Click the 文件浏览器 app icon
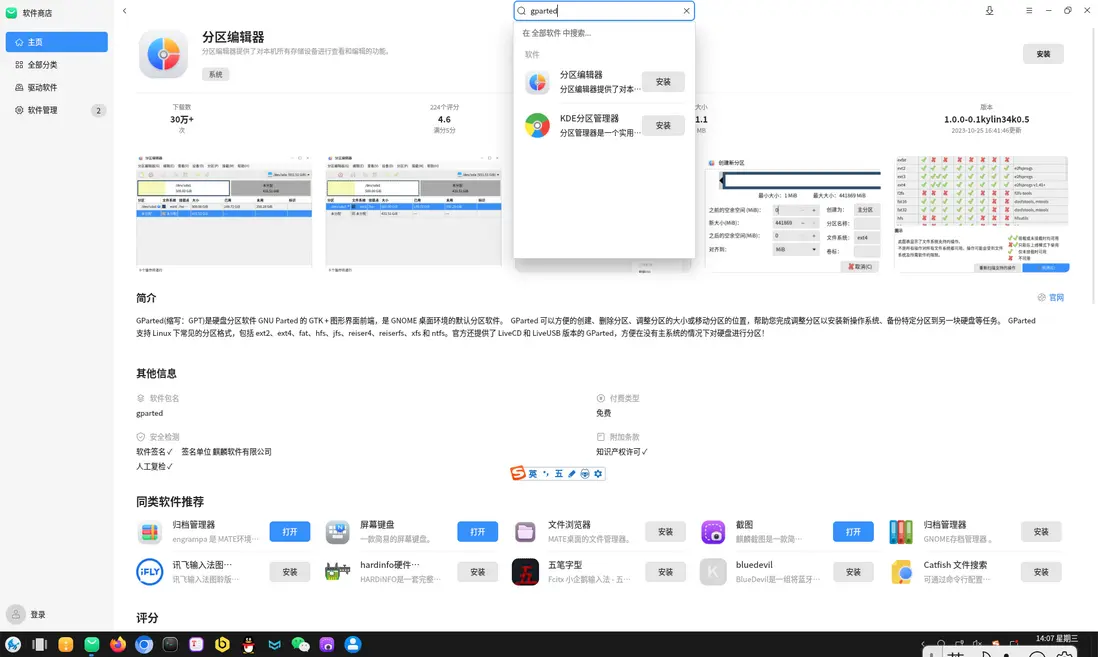The height and width of the screenshot is (657, 1098). [x=525, y=532]
